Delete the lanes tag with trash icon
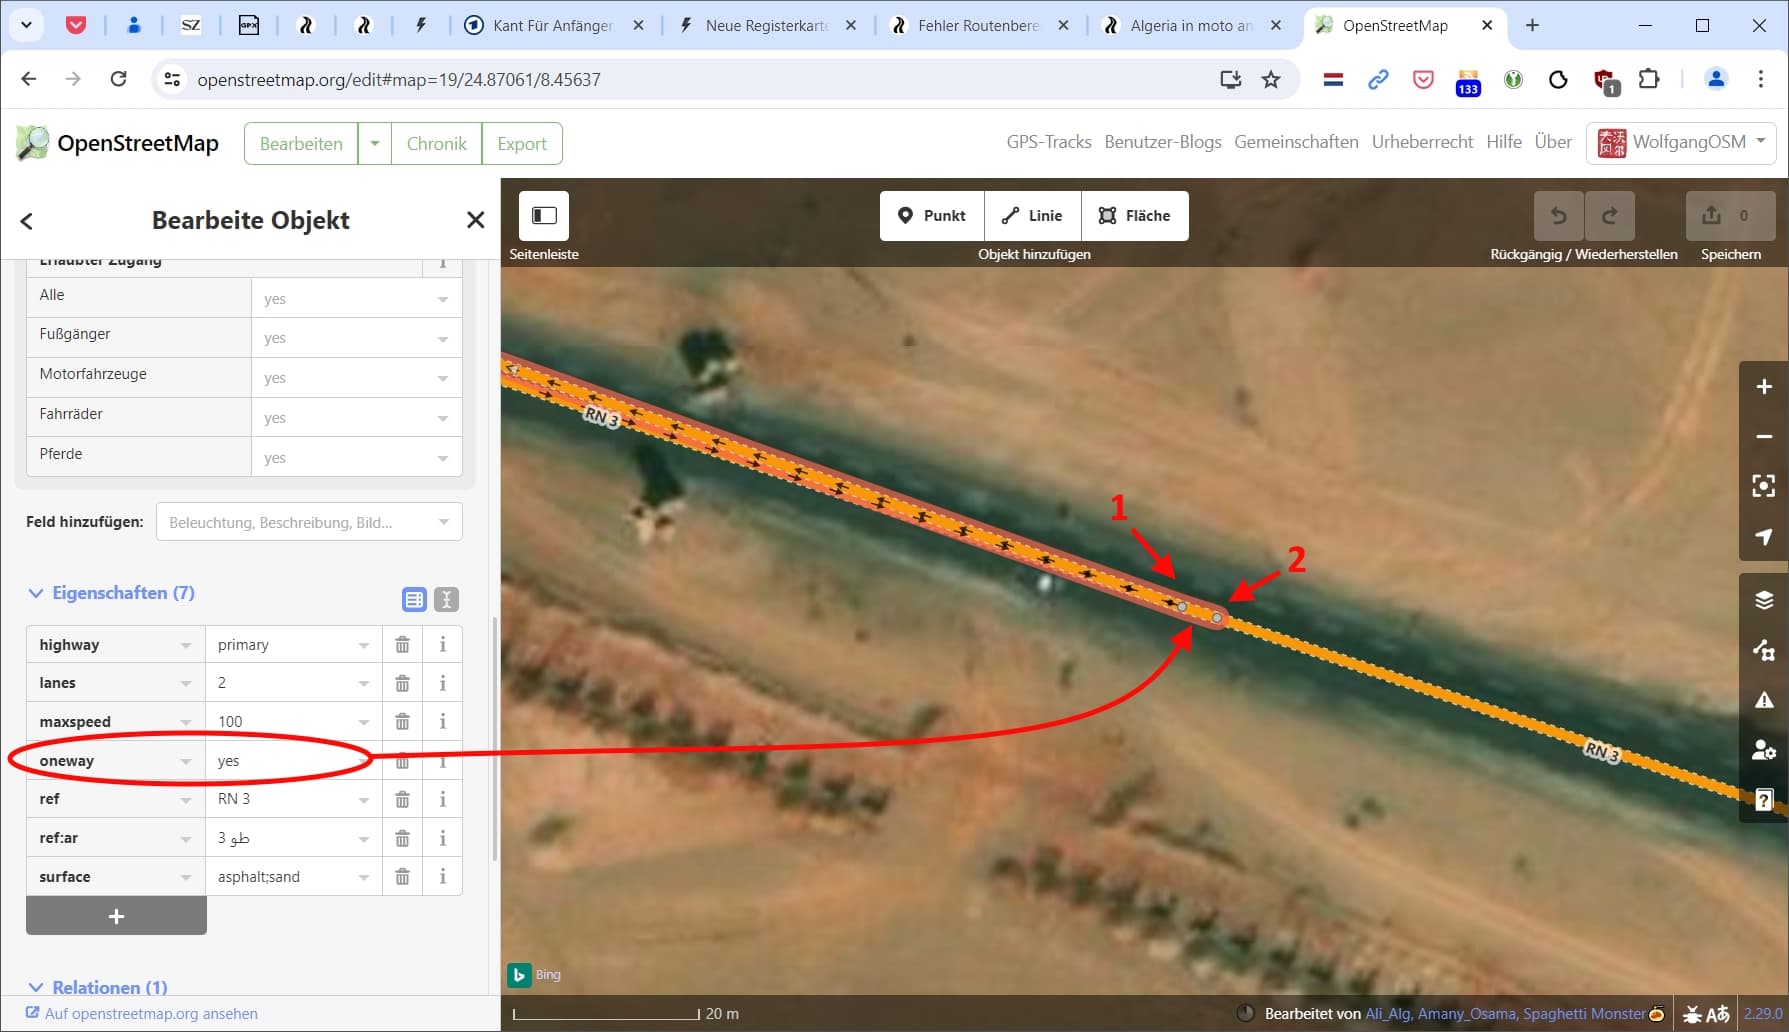 click(x=402, y=683)
